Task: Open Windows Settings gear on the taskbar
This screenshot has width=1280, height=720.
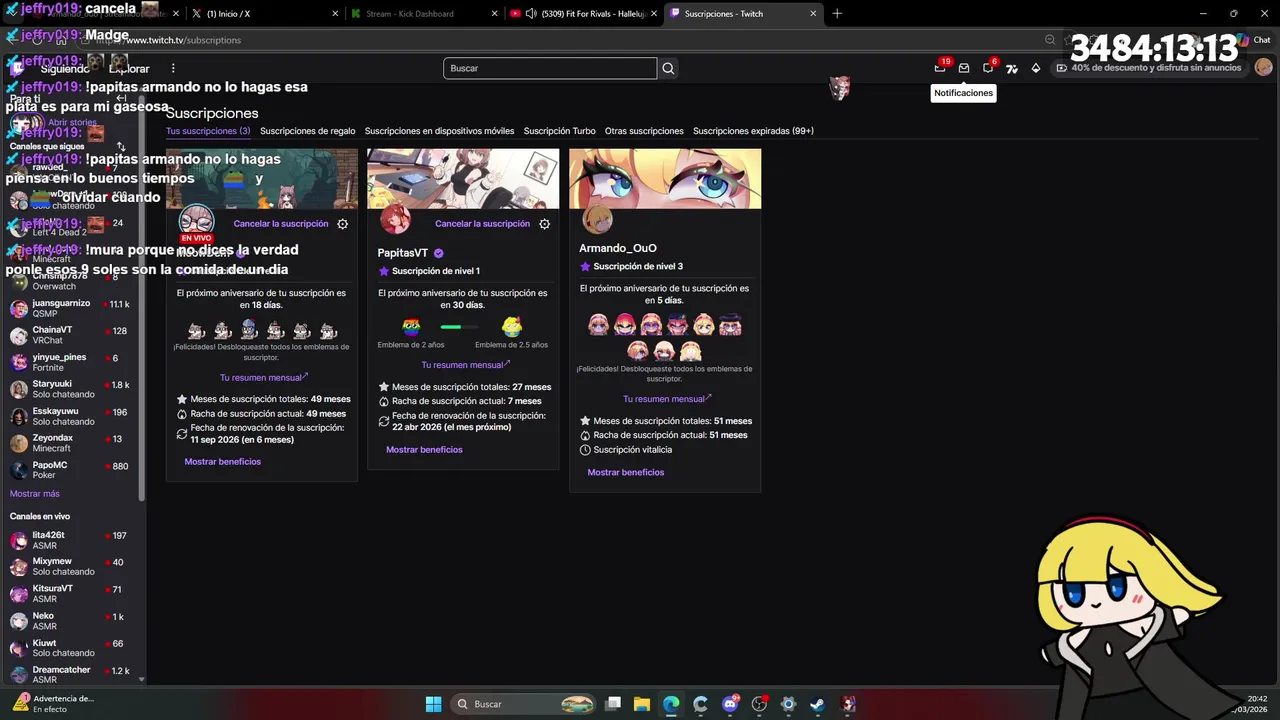Action: (788, 704)
